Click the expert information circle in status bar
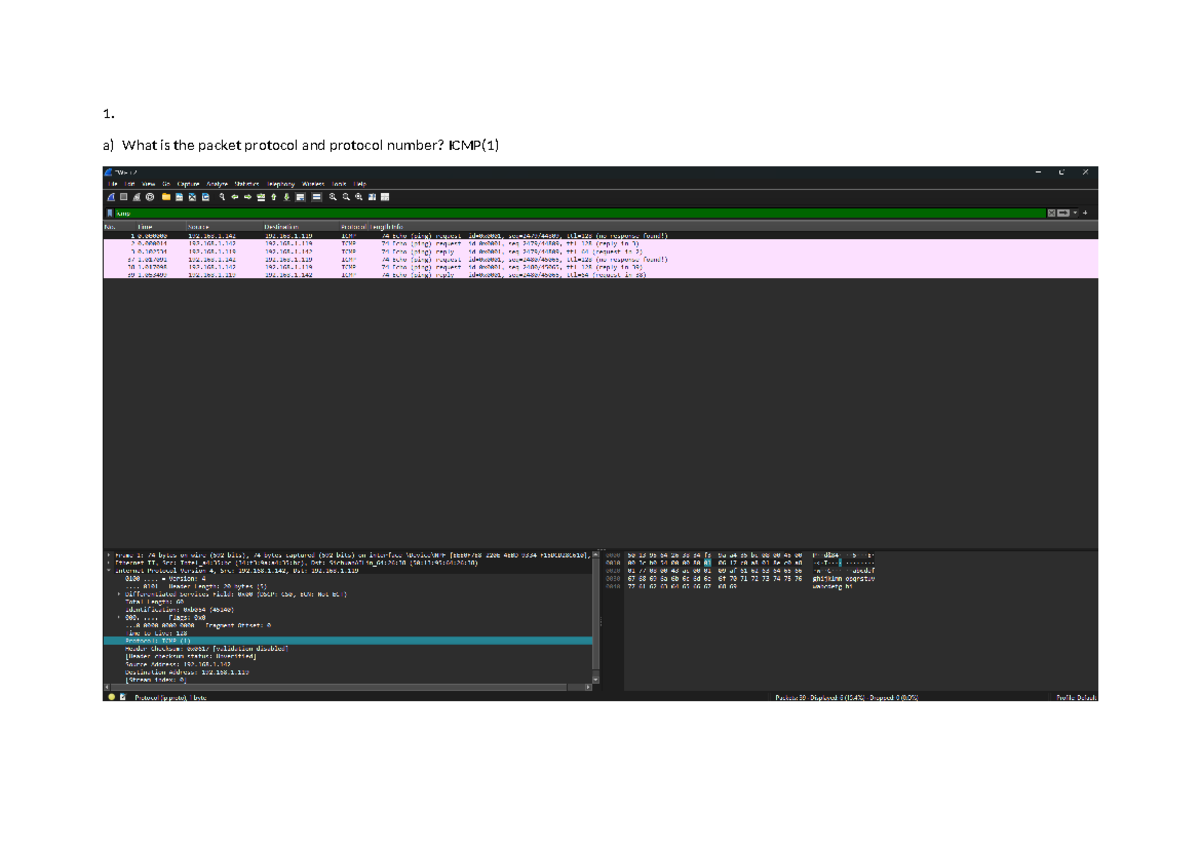The width and height of the screenshot is (1200, 849). (111, 697)
